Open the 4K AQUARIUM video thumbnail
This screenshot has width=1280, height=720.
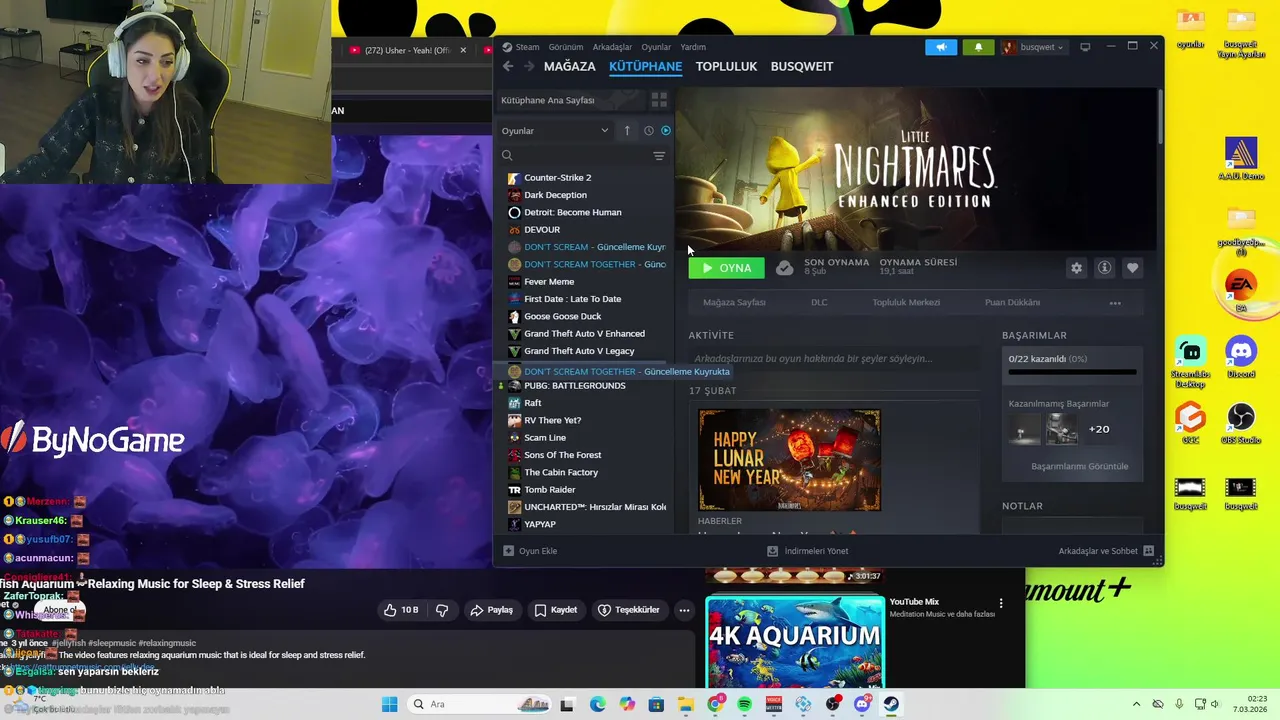795,642
